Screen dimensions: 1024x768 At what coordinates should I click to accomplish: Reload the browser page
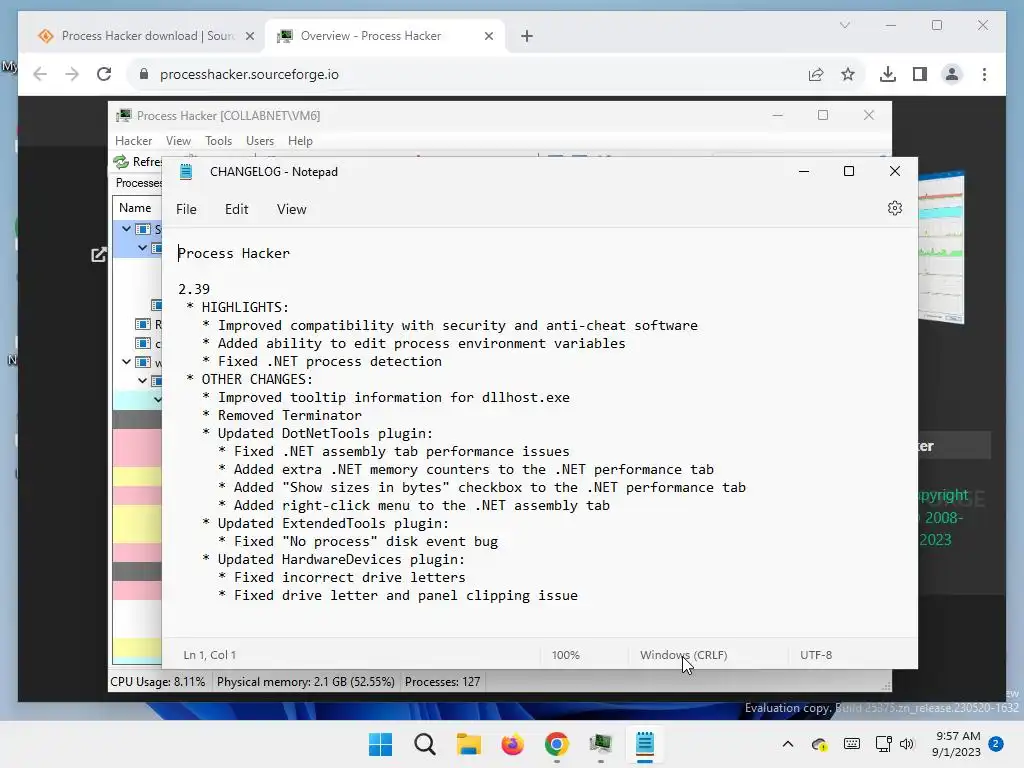[104, 74]
